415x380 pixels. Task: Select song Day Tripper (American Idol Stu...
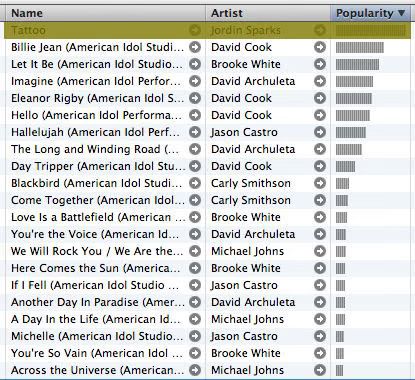(x=98, y=166)
